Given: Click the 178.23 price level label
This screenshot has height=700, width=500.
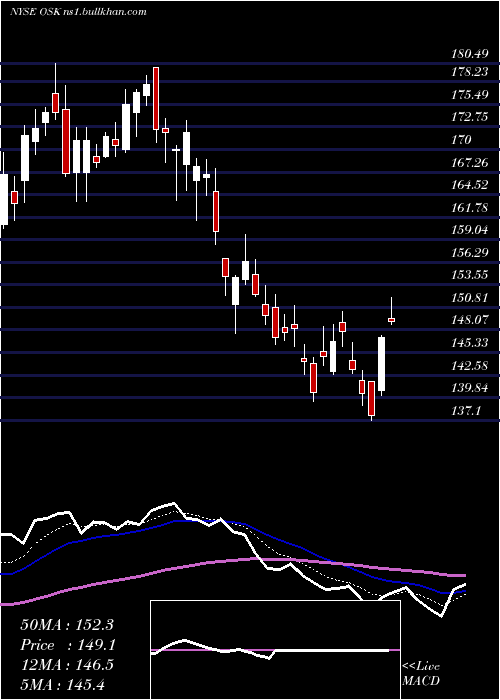Looking at the screenshot, I should [x=471, y=72].
